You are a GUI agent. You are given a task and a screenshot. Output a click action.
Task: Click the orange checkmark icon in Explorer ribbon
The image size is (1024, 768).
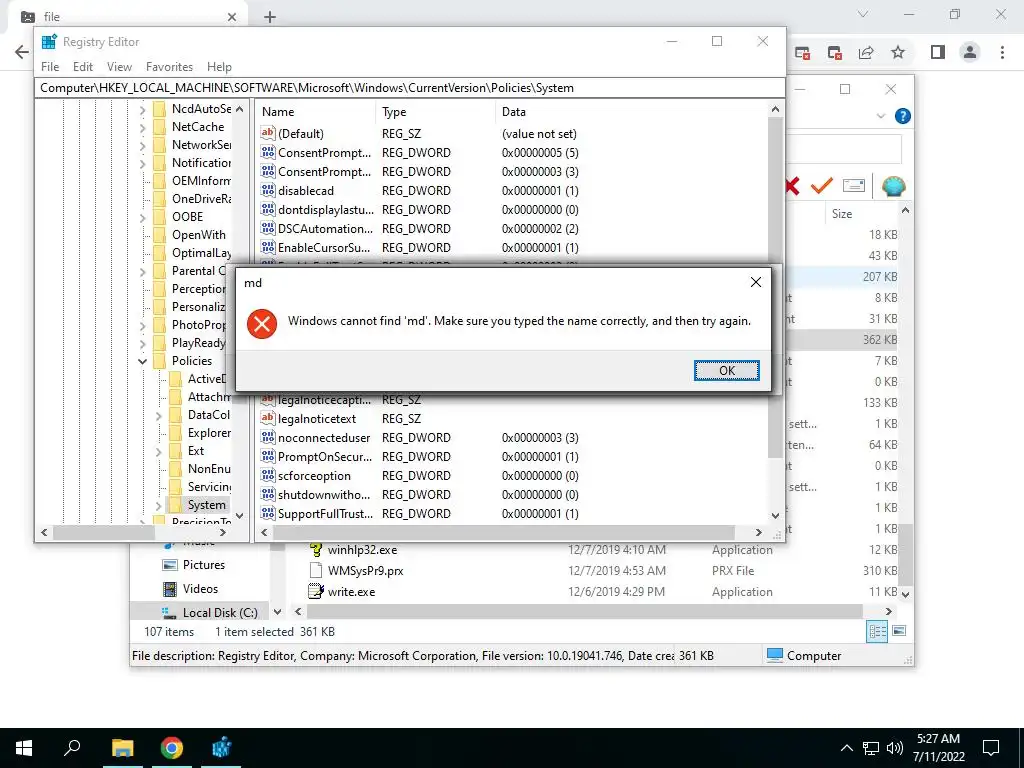pos(822,186)
